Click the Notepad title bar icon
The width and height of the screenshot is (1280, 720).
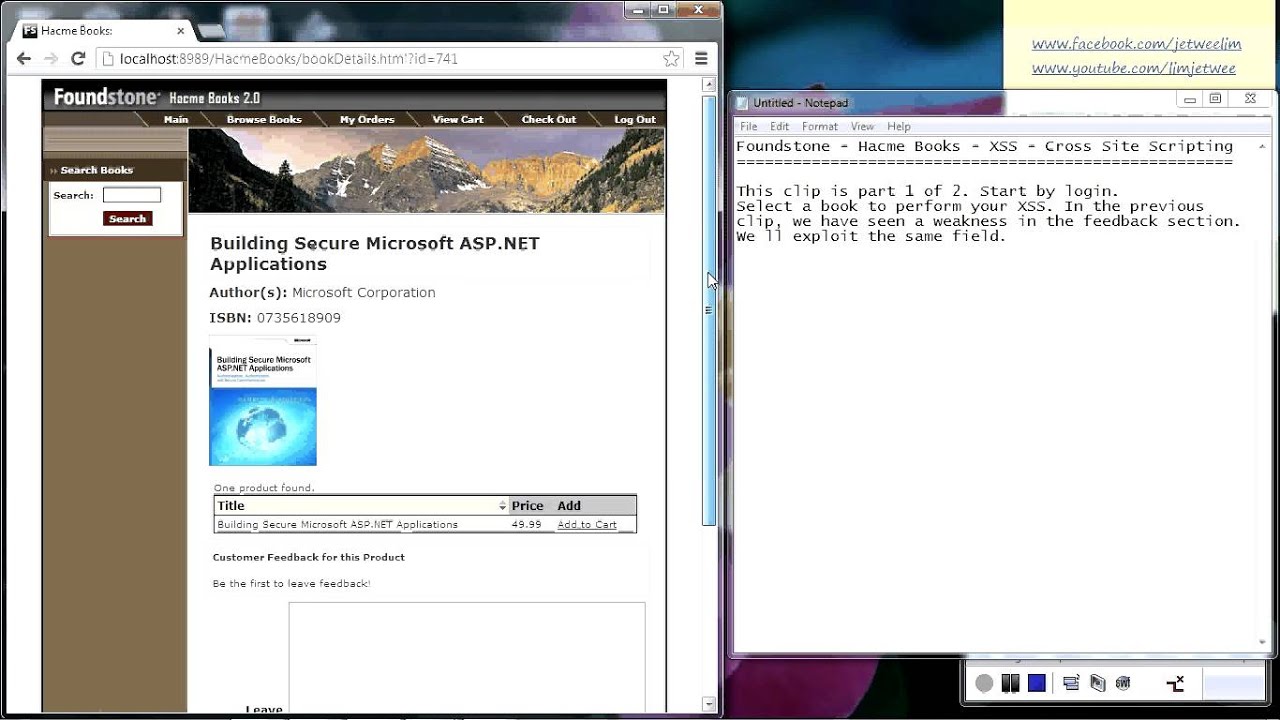[x=741, y=102]
